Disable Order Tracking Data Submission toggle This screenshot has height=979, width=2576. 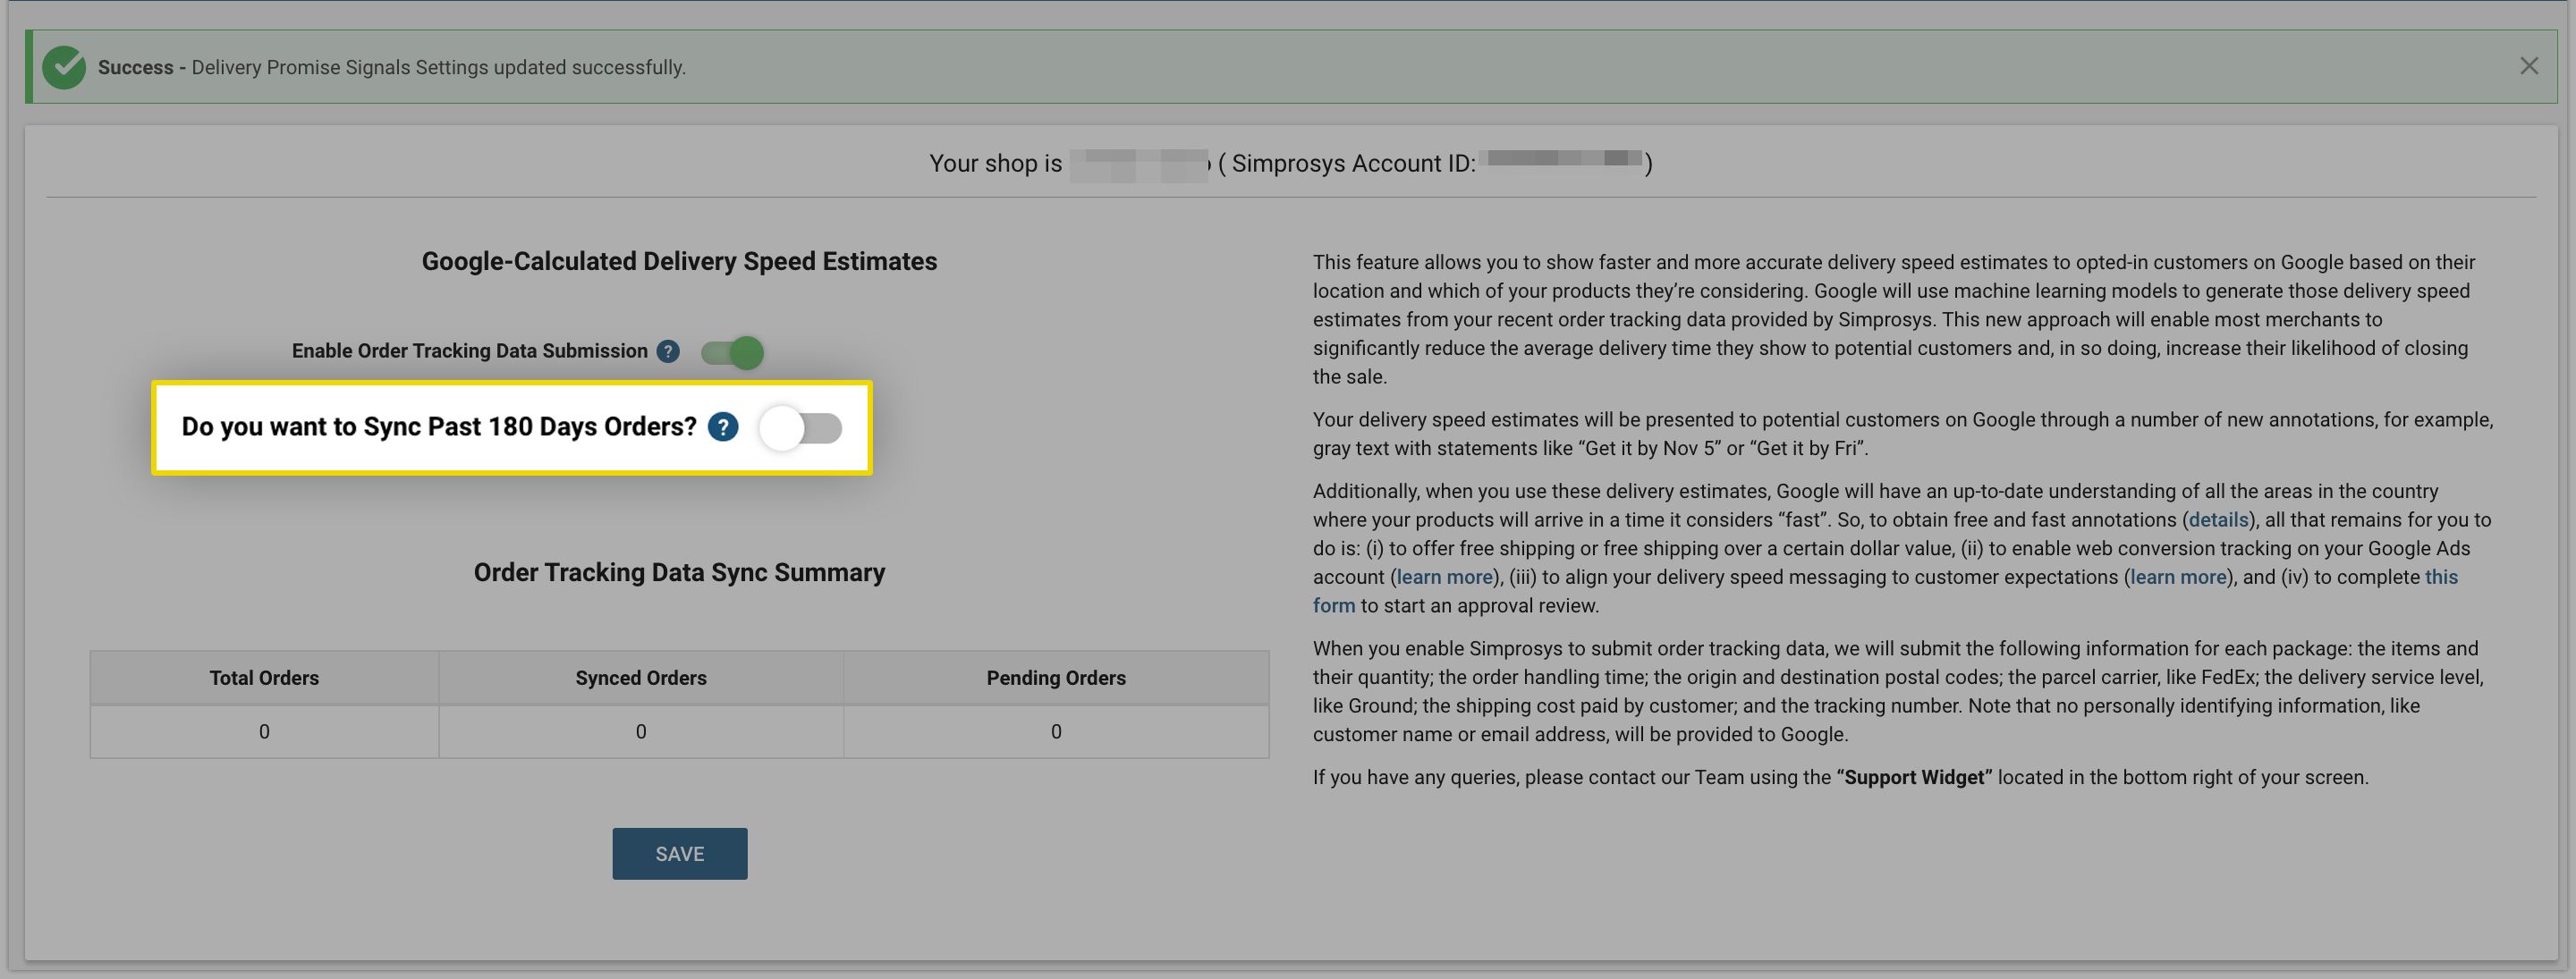click(733, 352)
